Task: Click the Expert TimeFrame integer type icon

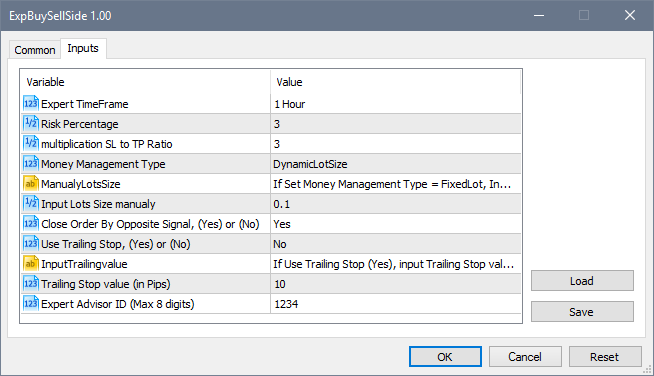Action: [31, 103]
